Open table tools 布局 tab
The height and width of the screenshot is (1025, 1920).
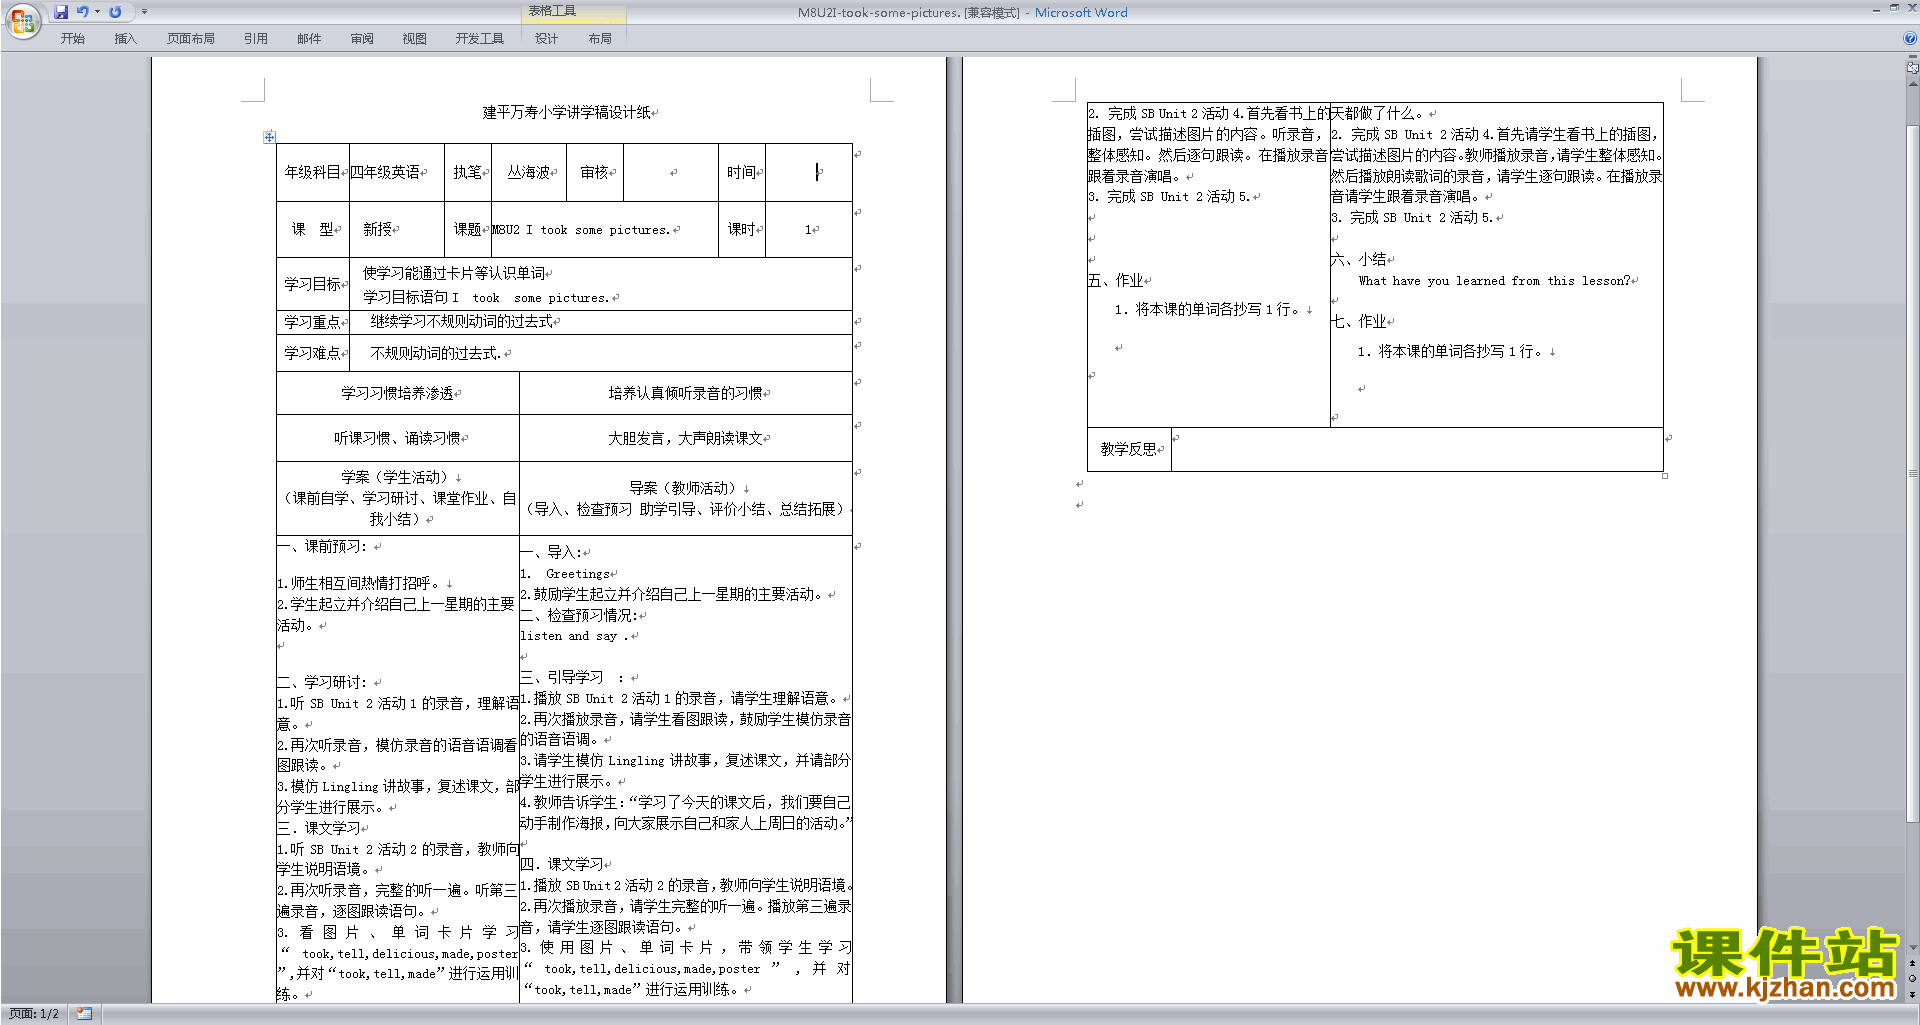[600, 38]
